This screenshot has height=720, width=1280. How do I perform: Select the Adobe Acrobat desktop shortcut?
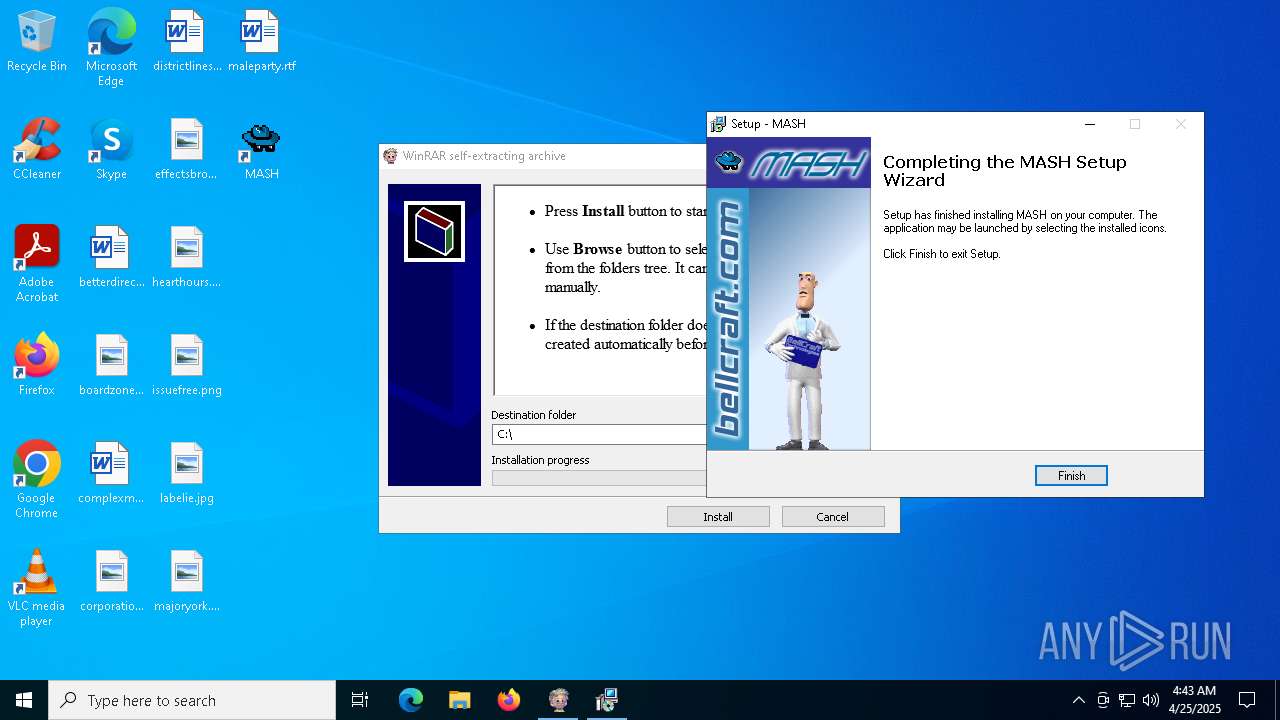[37, 264]
